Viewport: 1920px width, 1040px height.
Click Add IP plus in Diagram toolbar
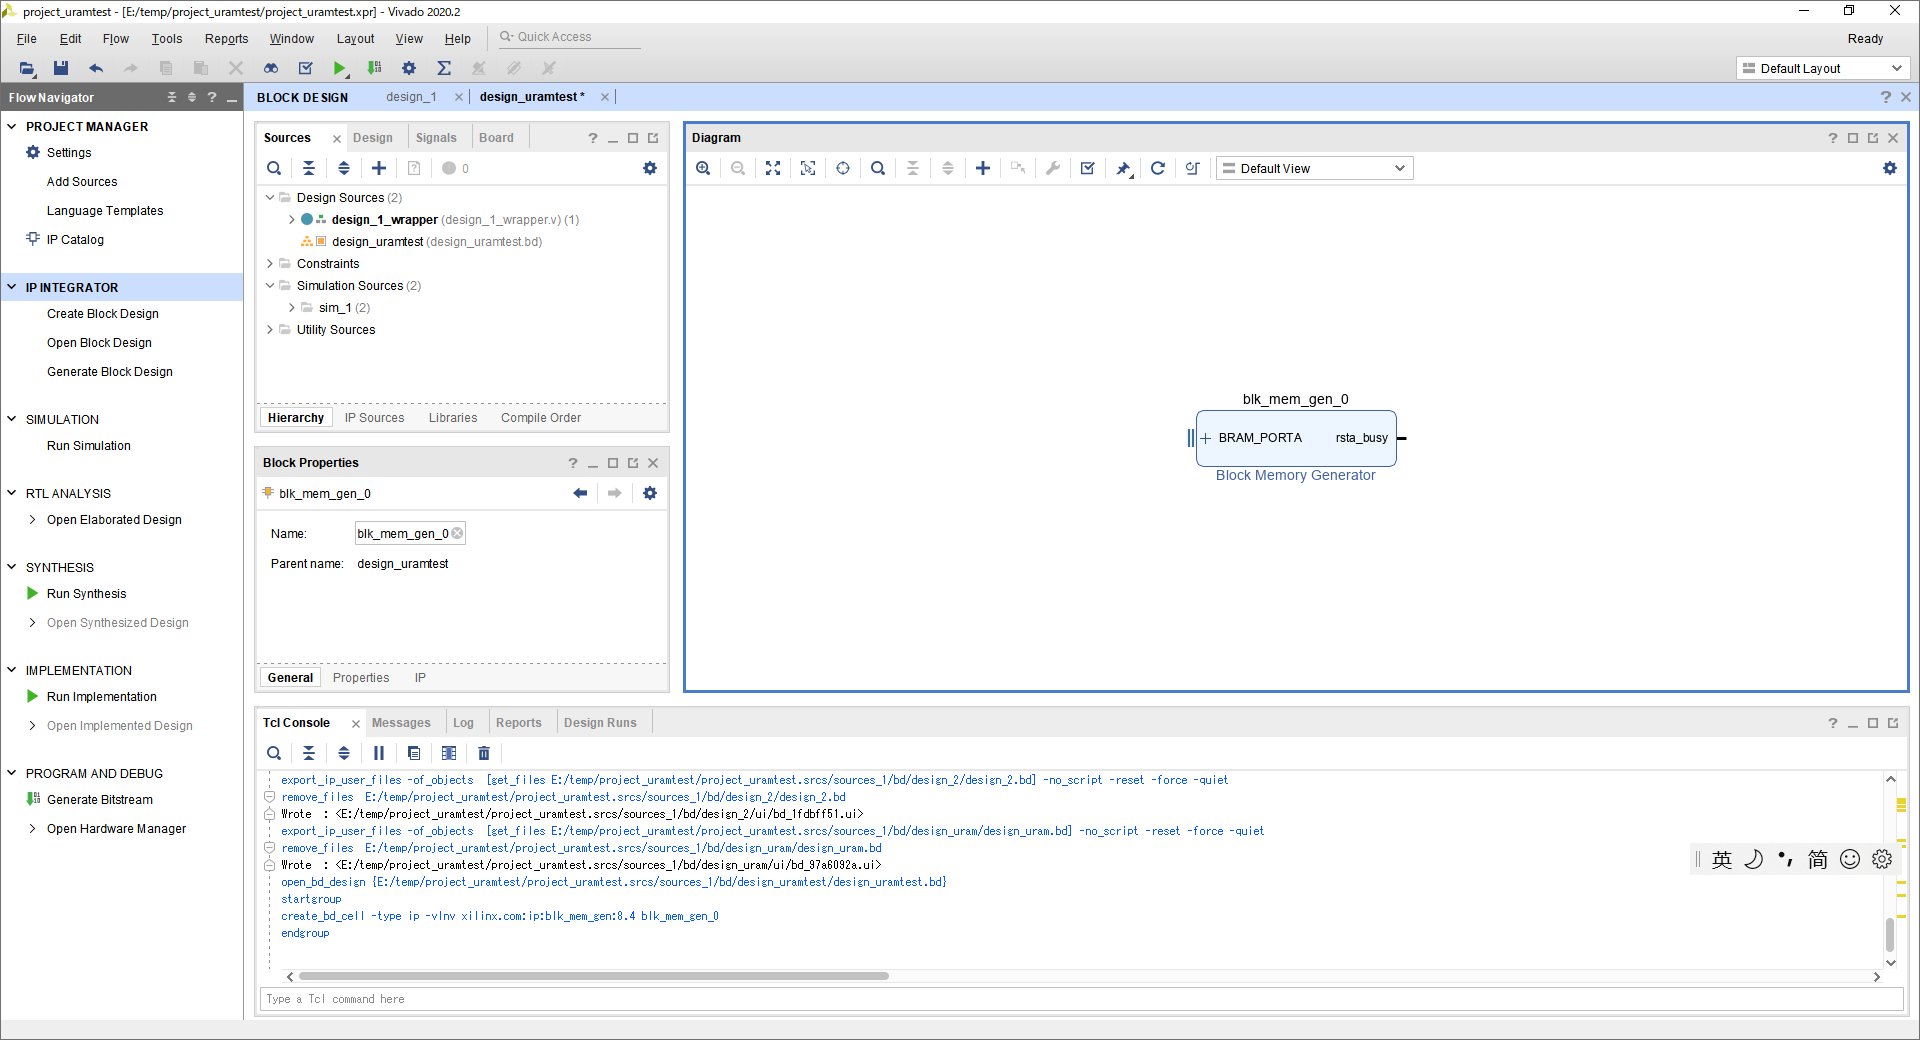pyautogui.click(x=983, y=168)
